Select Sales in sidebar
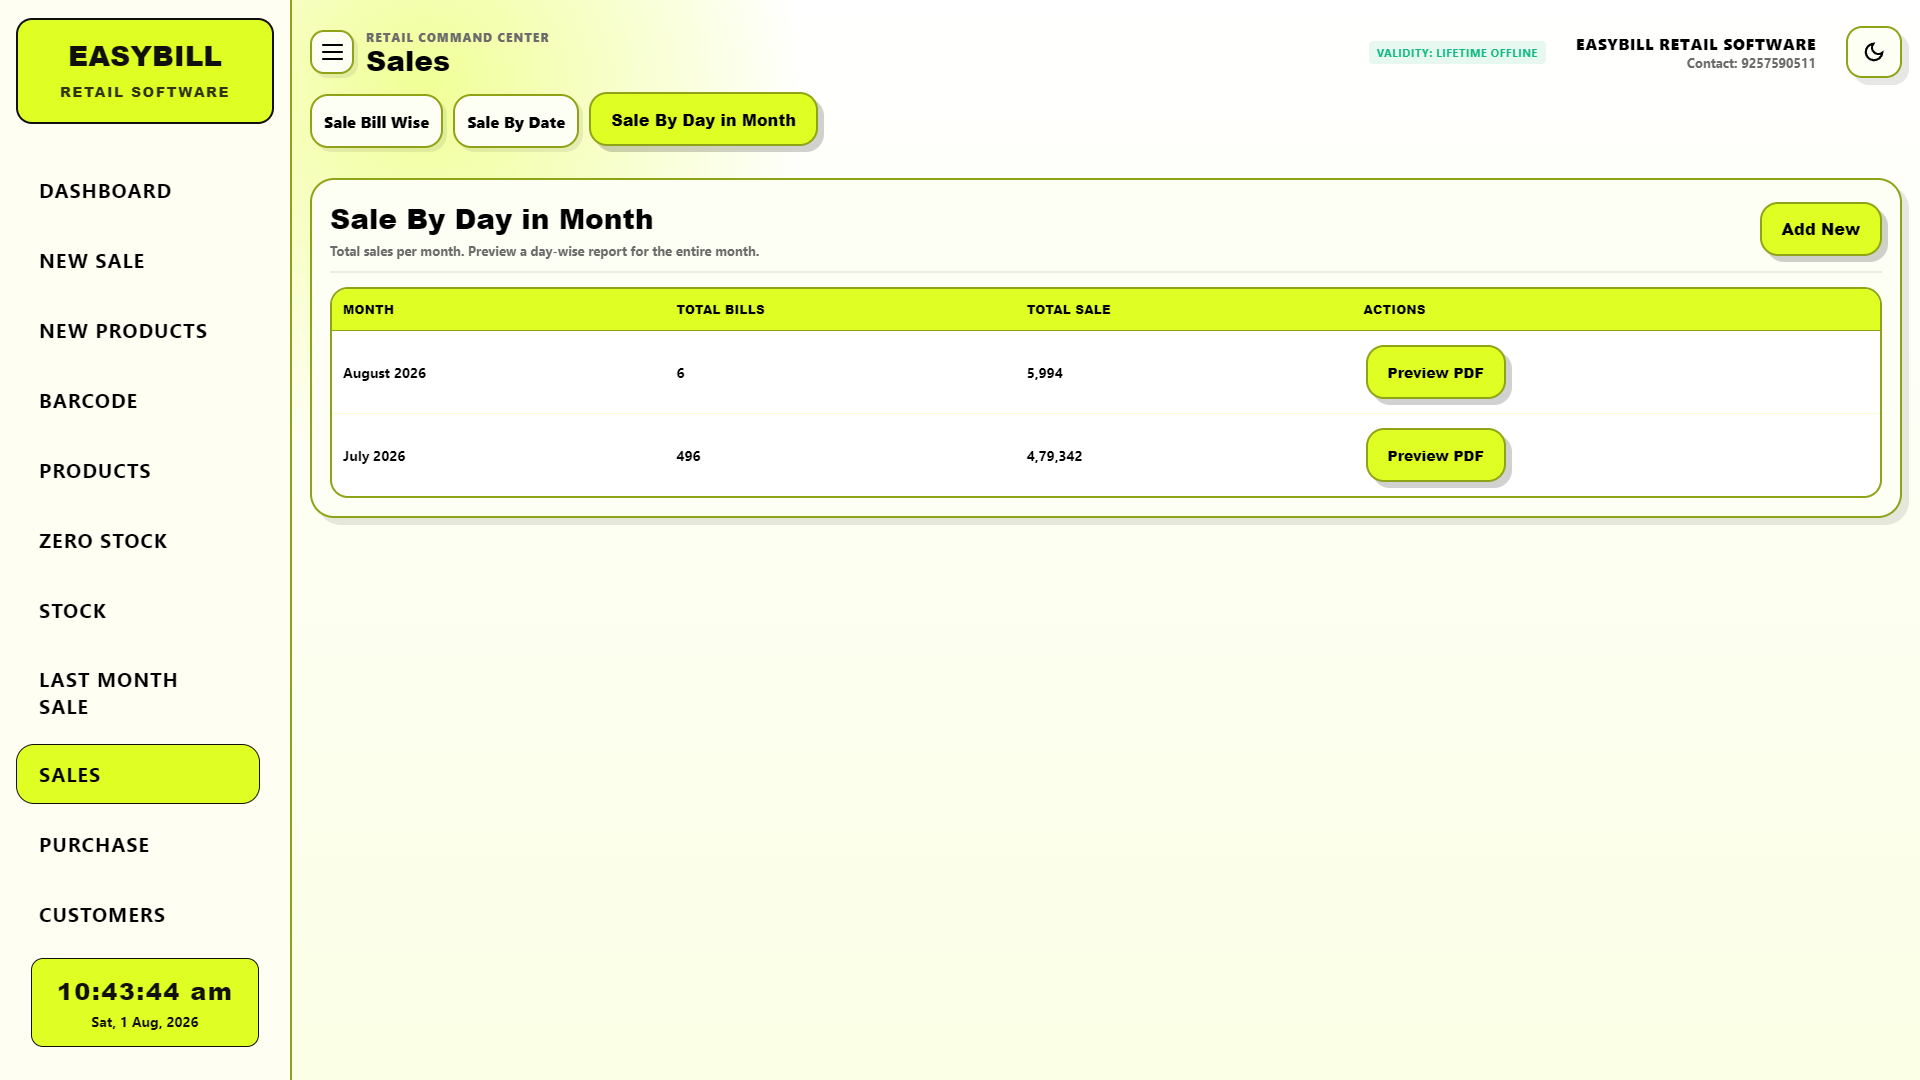Screen dimensions: 1920x1080 coord(138,774)
